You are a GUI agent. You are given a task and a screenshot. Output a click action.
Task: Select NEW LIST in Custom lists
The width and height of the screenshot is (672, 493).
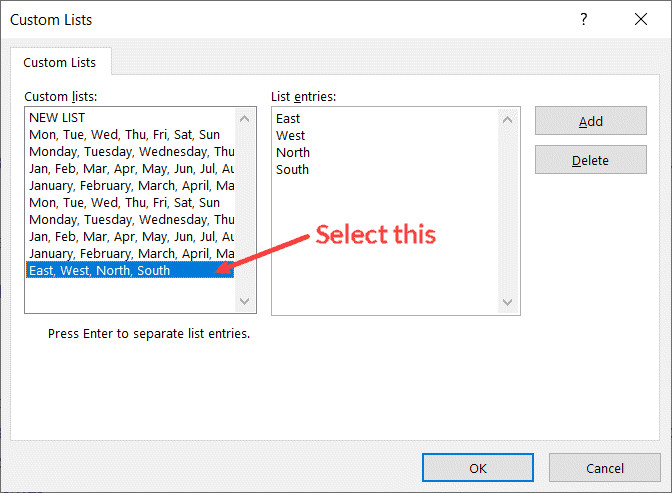tap(58, 118)
